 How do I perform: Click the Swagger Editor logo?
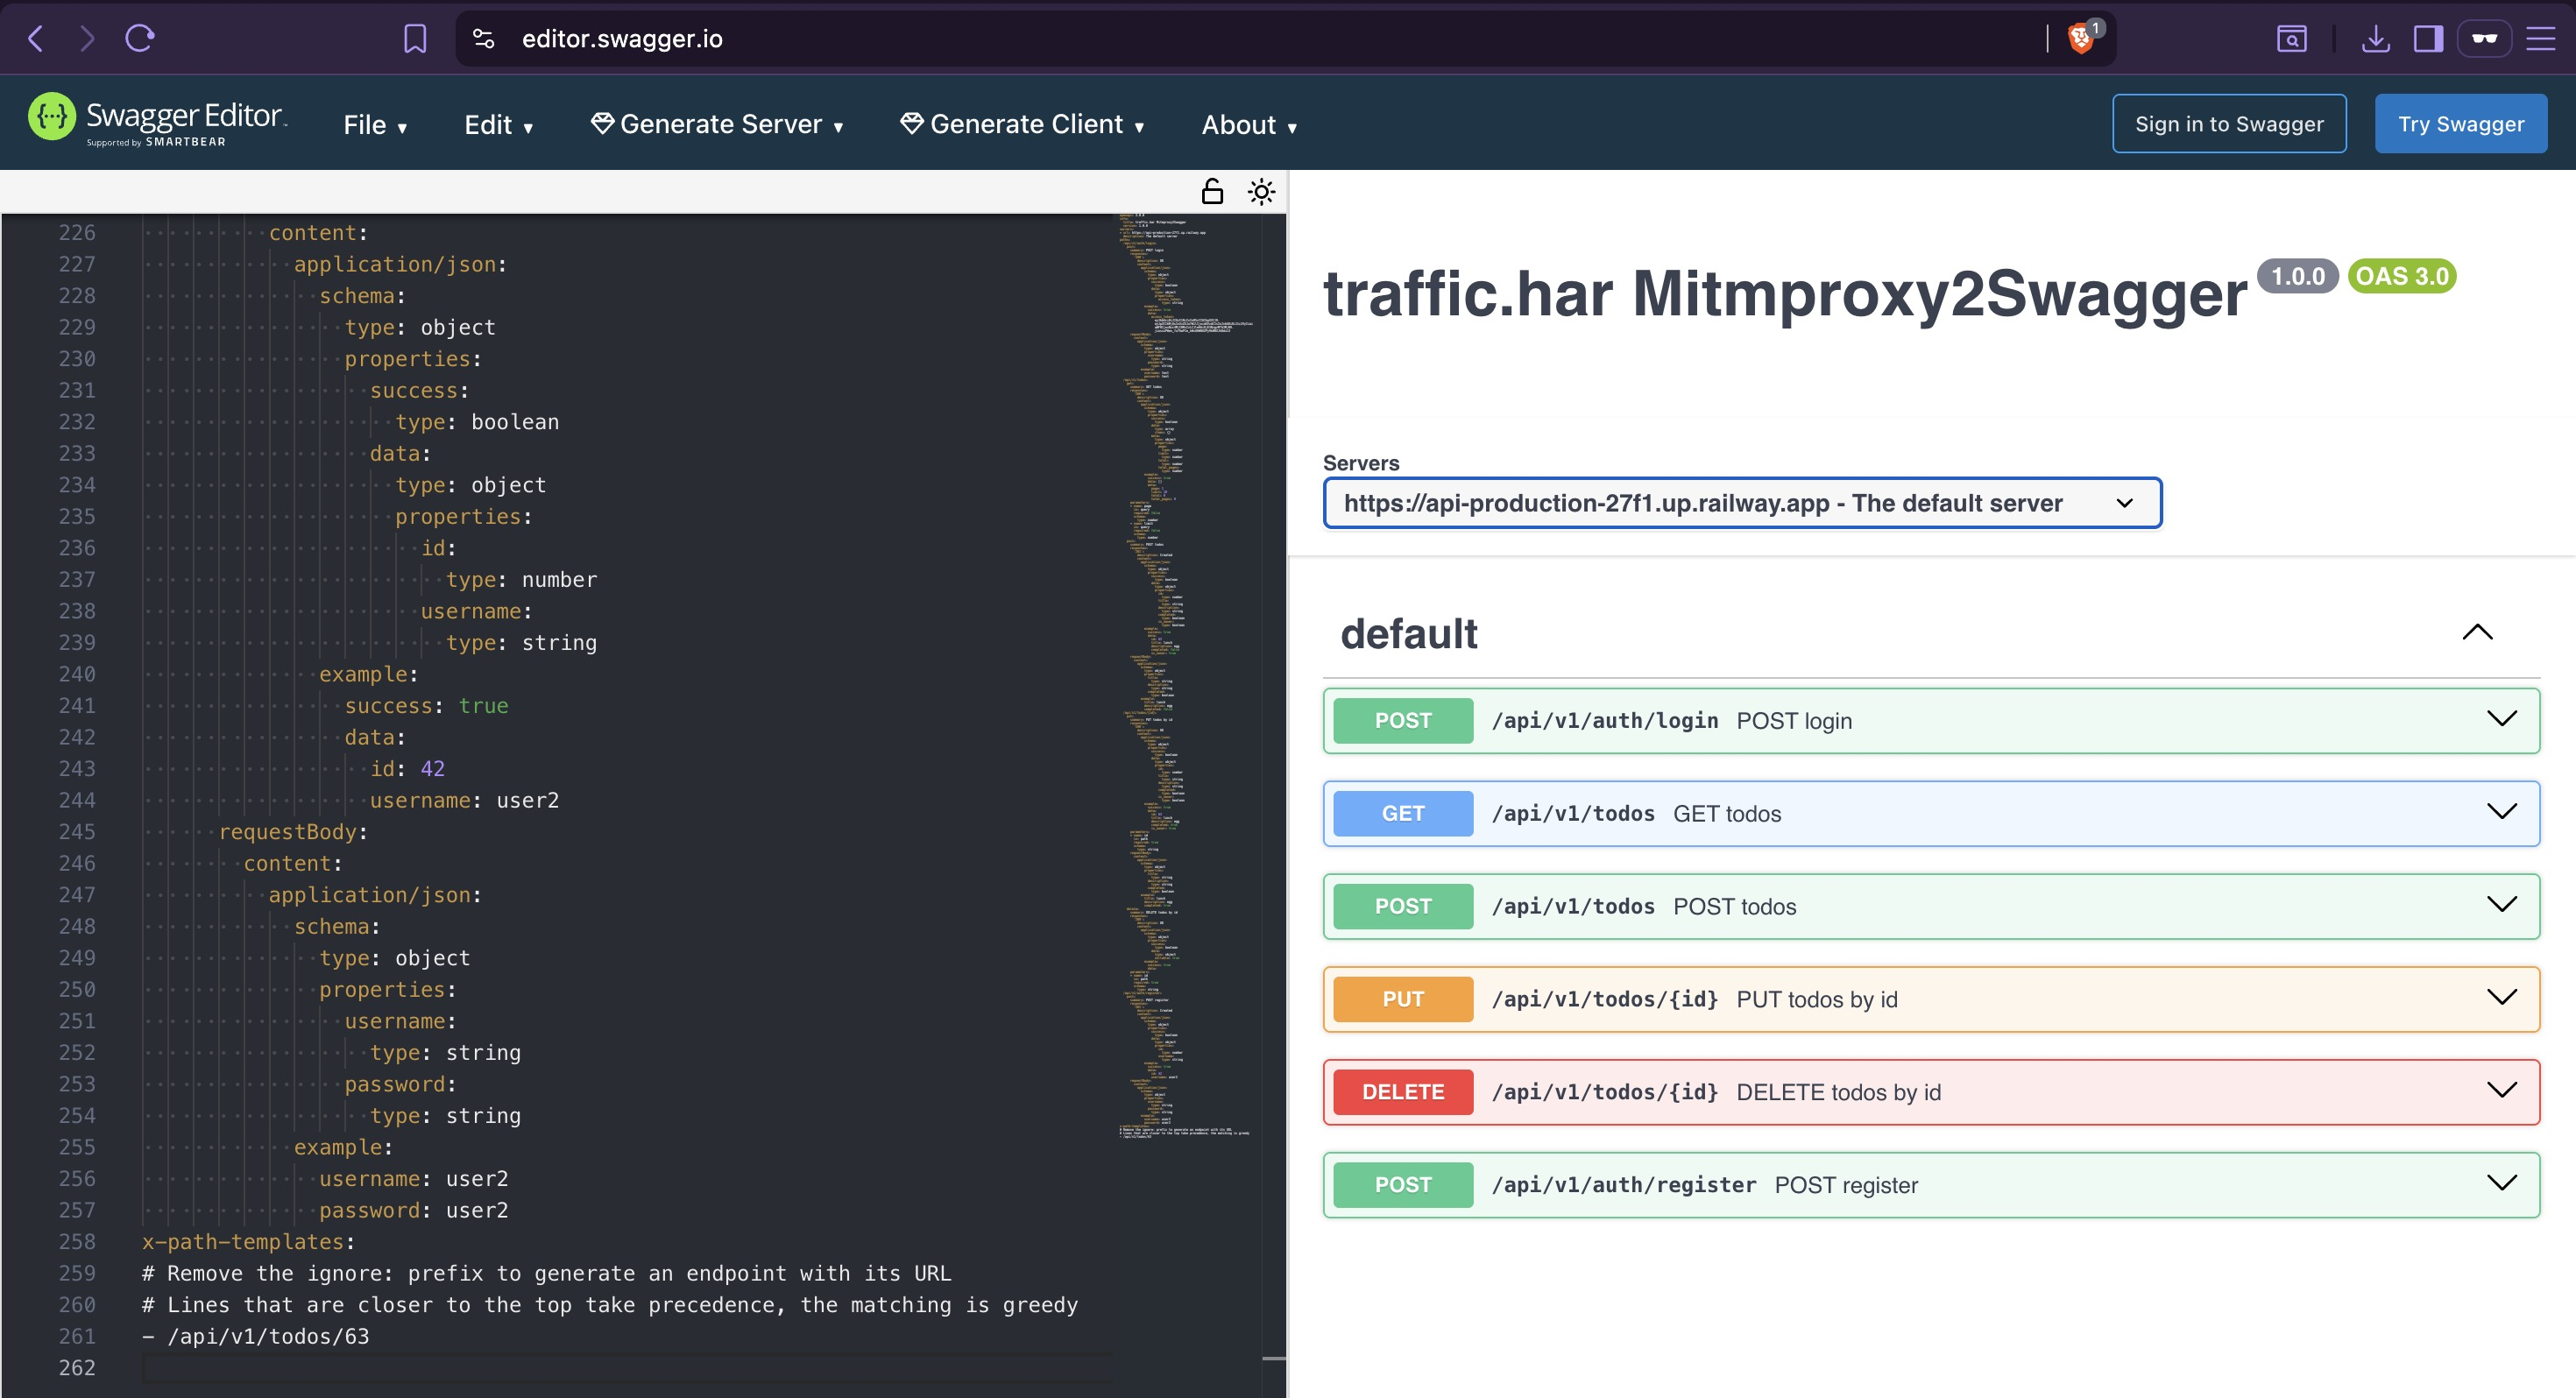point(158,120)
